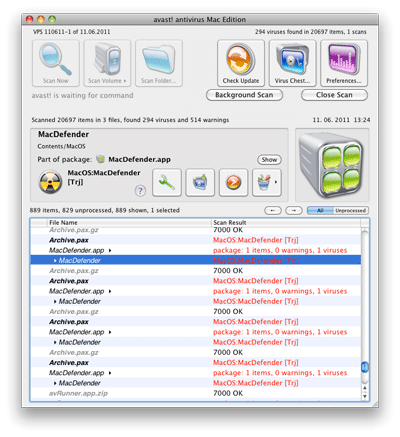This screenshot has height=437, width=400.
Task: Sort by Scan Result column header
Action: pyautogui.click(x=286, y=223)
